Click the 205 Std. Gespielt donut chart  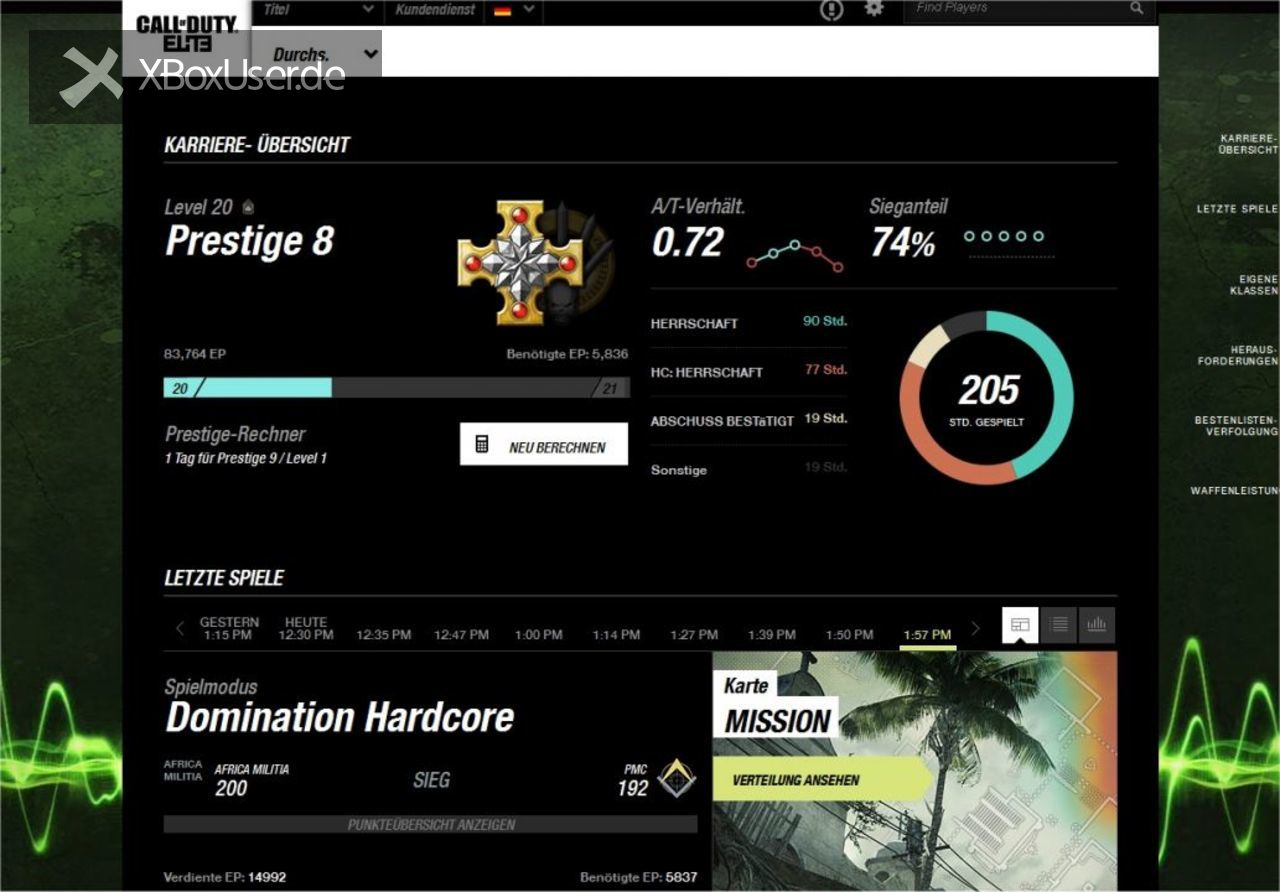pos(986,397)
